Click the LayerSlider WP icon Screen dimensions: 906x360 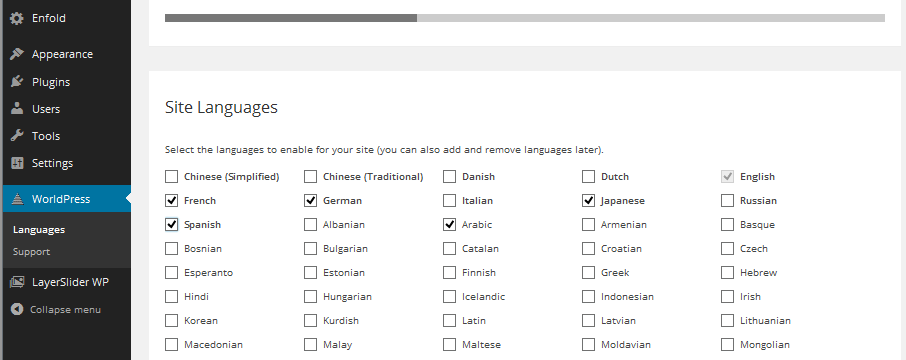coord(17,282)
